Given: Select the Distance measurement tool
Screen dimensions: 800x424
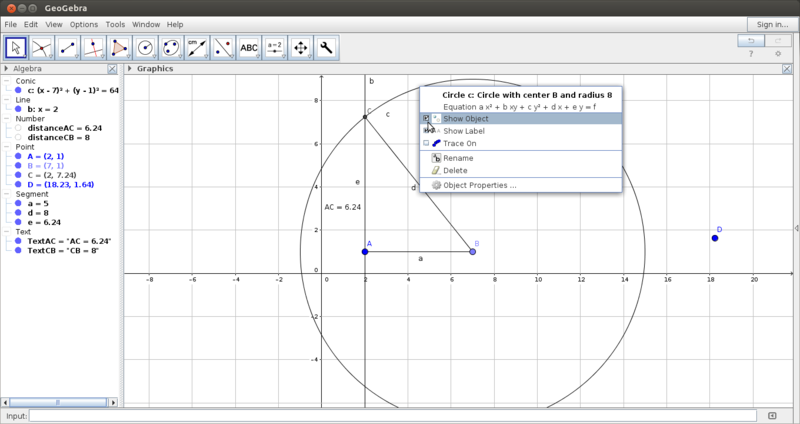Looking at the screenshot, I should click(197, 48).
